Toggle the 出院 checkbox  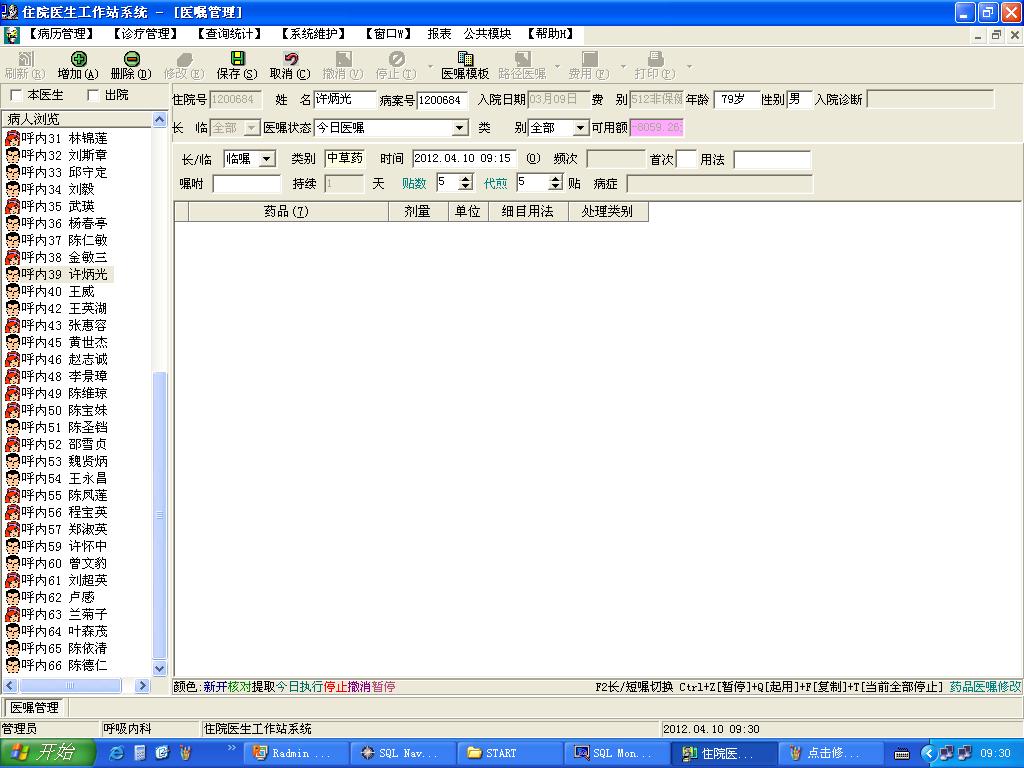94,95
